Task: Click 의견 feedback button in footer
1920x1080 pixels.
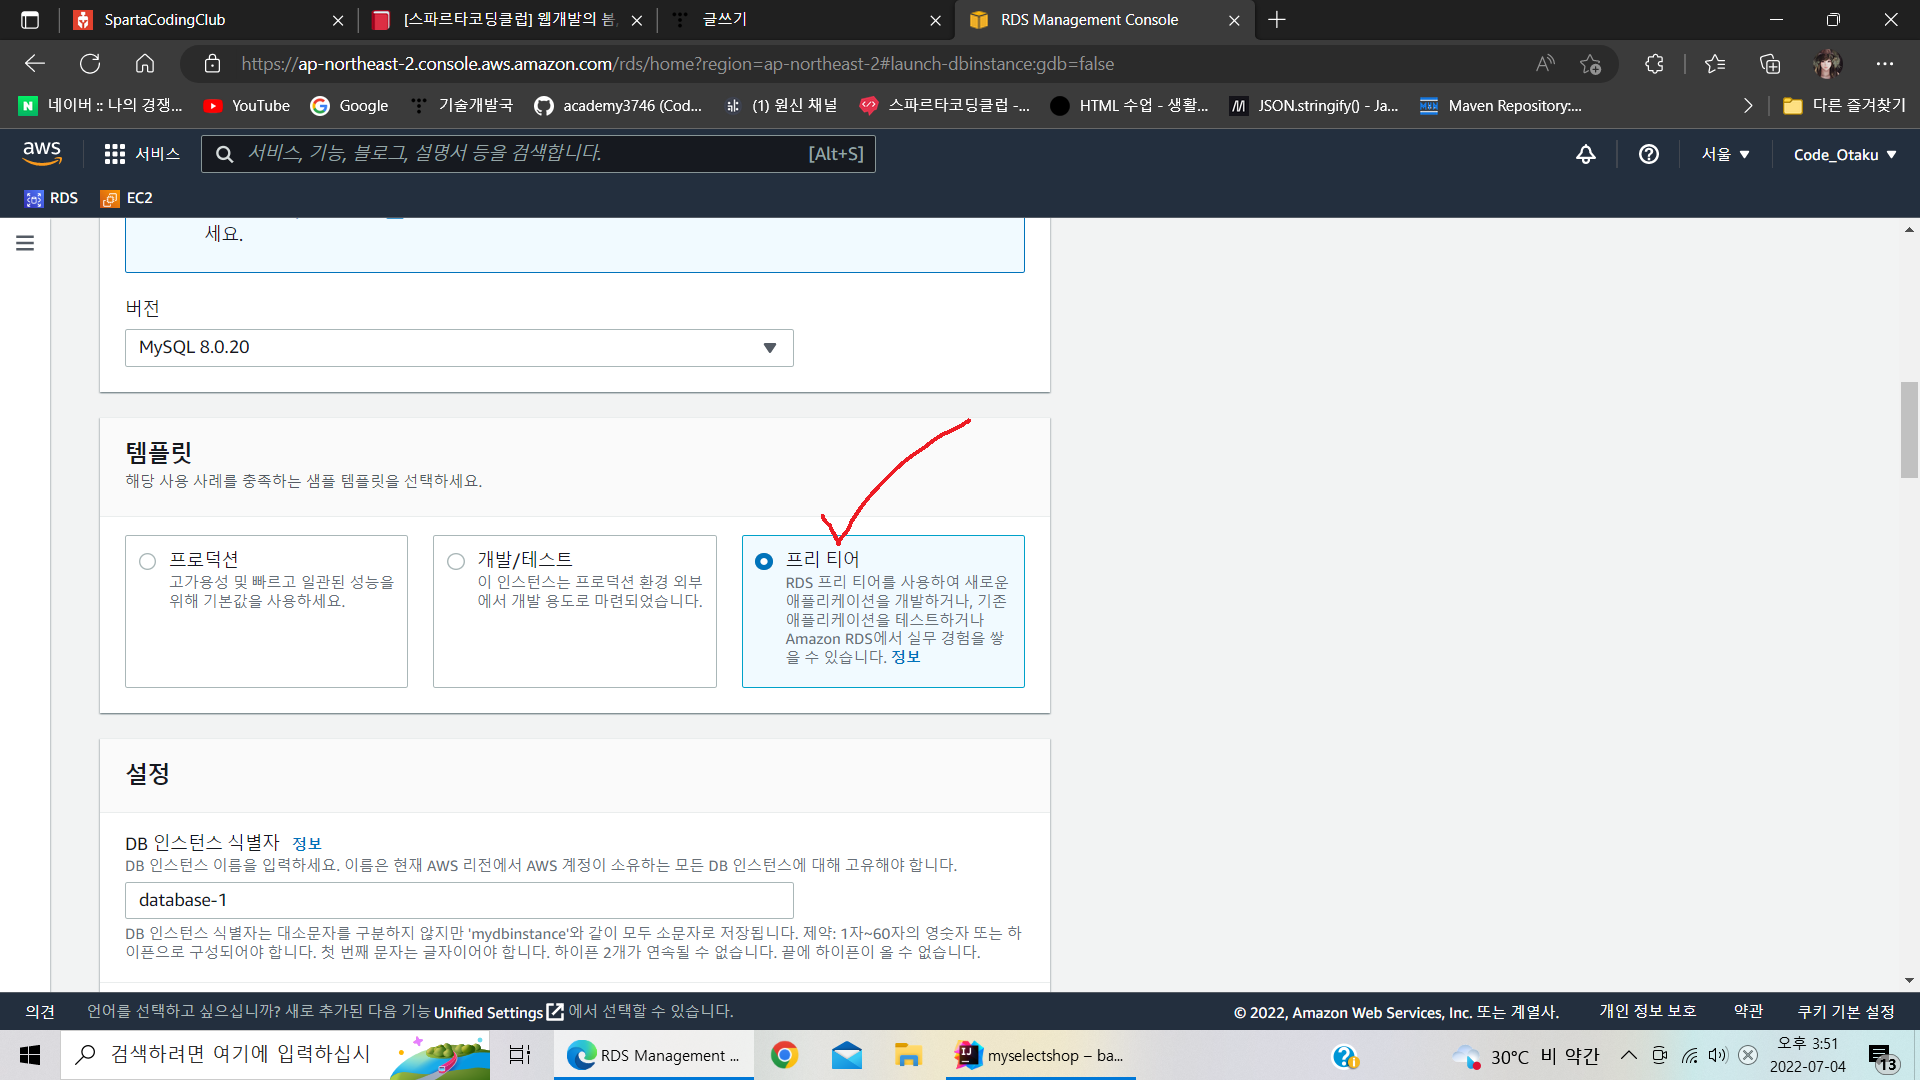Action: tap(40, 1012)
